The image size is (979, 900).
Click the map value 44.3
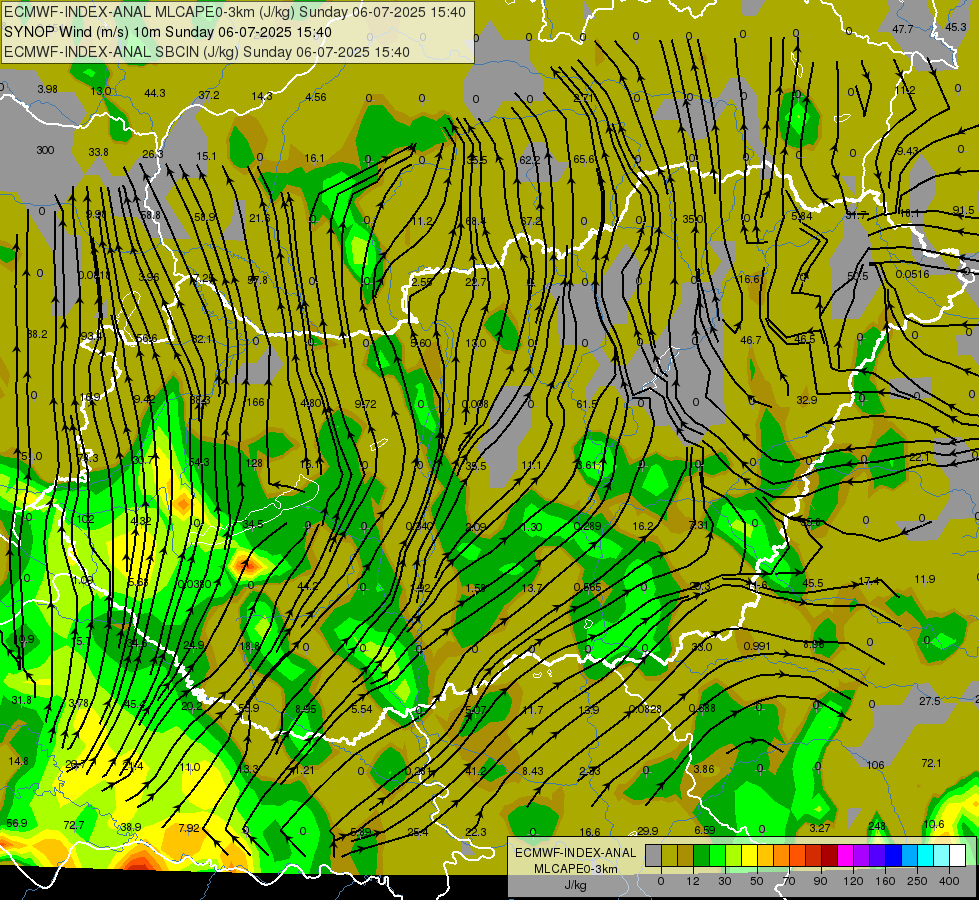[x=155, y=93]
